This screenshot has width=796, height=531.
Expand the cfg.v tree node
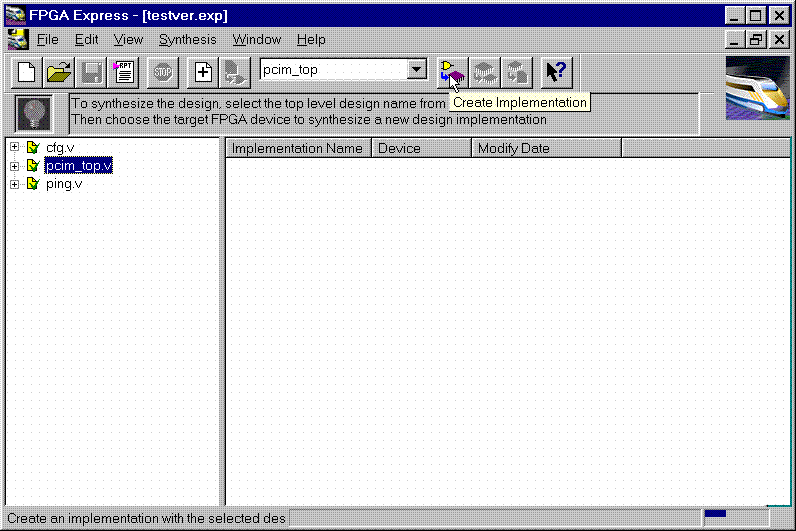(x=14, y=147)
